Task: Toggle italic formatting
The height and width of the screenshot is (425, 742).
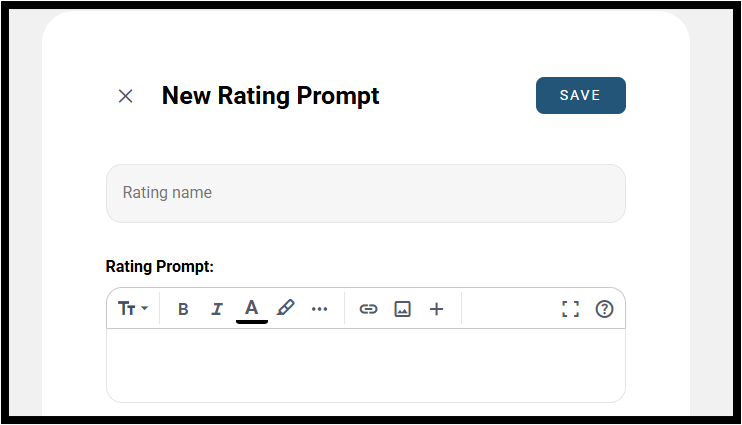Action: pyautogui.click(x=217, y=309)
